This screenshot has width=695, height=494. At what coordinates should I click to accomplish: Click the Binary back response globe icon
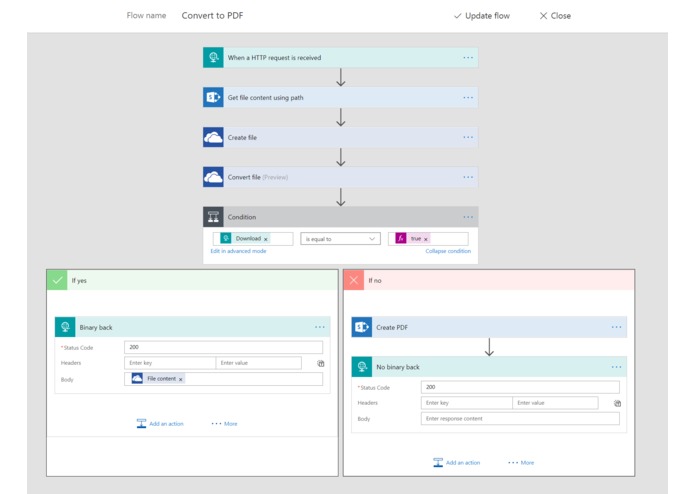tap(65, 327)
